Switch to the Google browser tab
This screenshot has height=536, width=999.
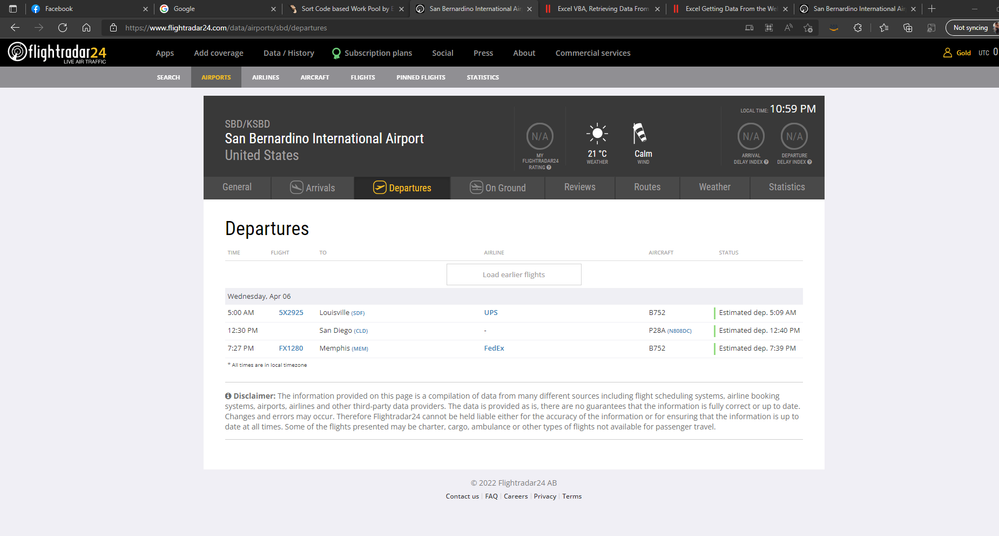(217, 9)
